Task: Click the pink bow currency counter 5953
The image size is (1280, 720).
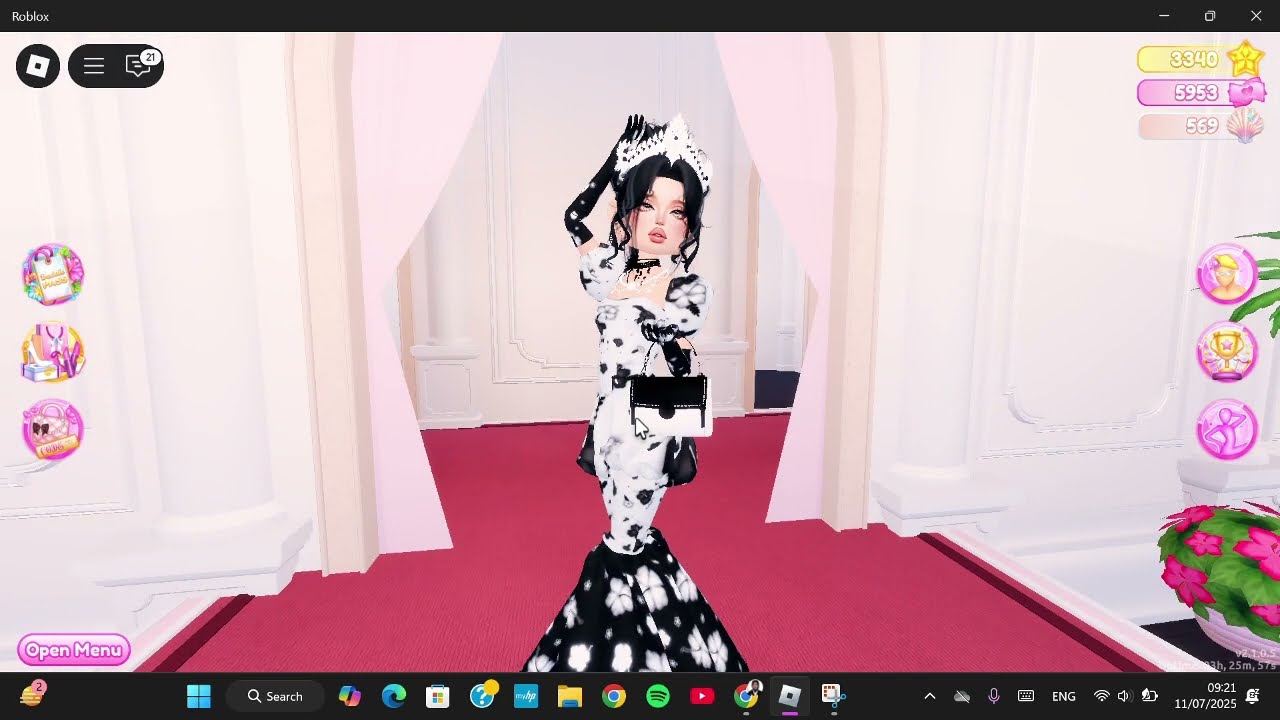Action: point(1200,92)
